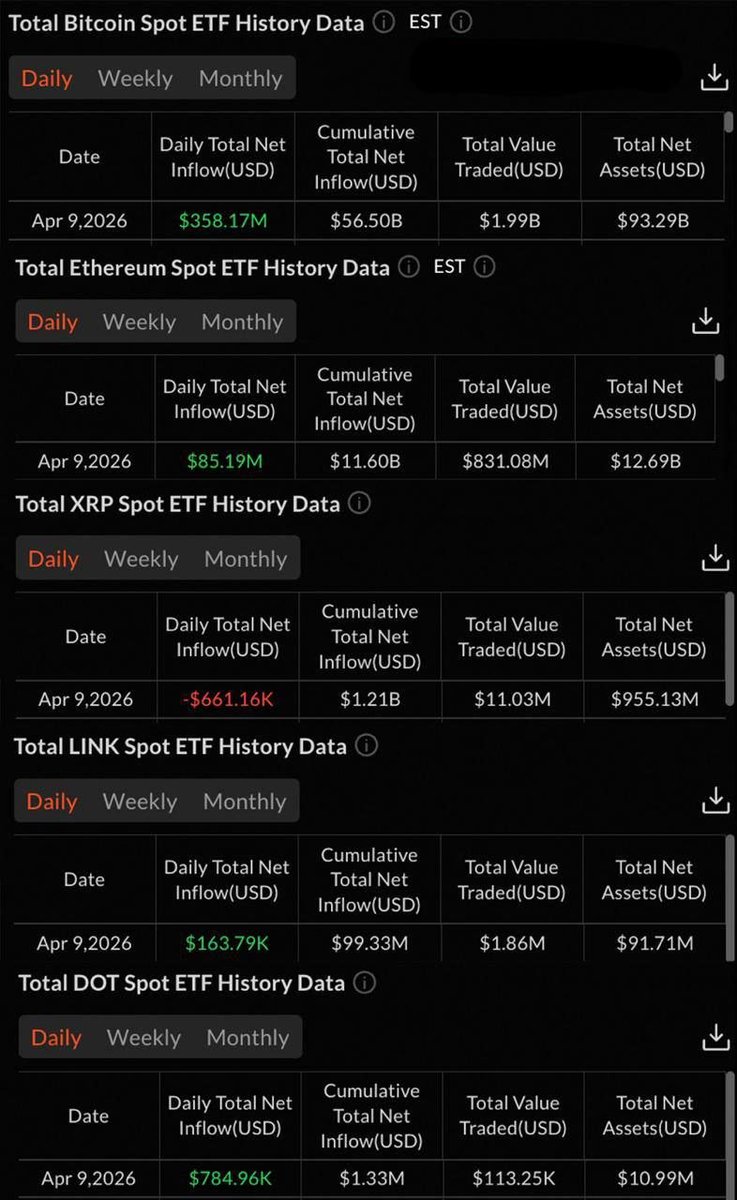
Task: Download LINK Spot ETF history data
Action: 715,800
